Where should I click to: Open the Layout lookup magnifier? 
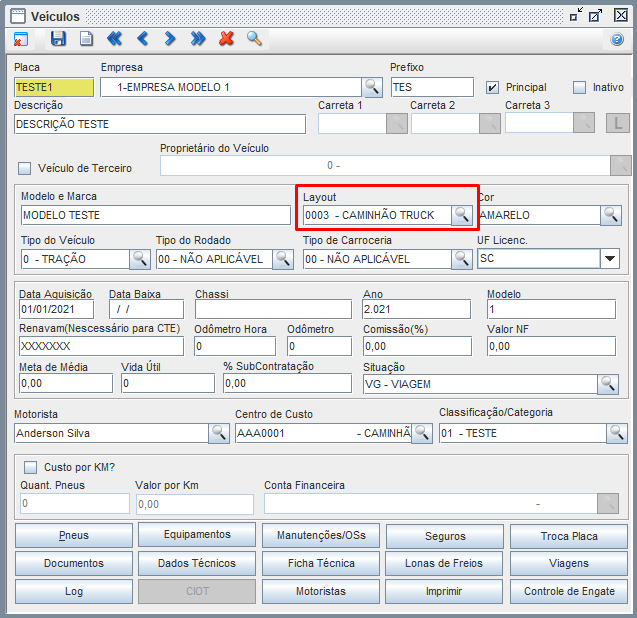(x=461, y=215)
